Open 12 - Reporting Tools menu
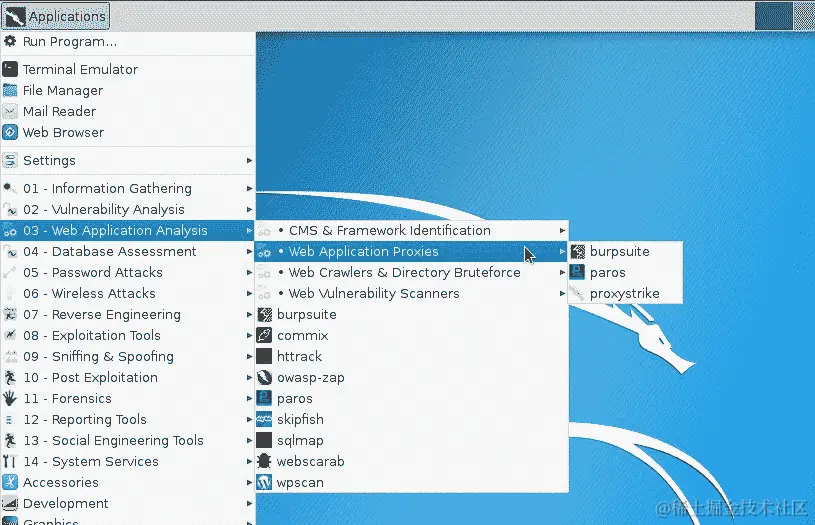Screen dimensions: 815x525 (x=128, y=419)
